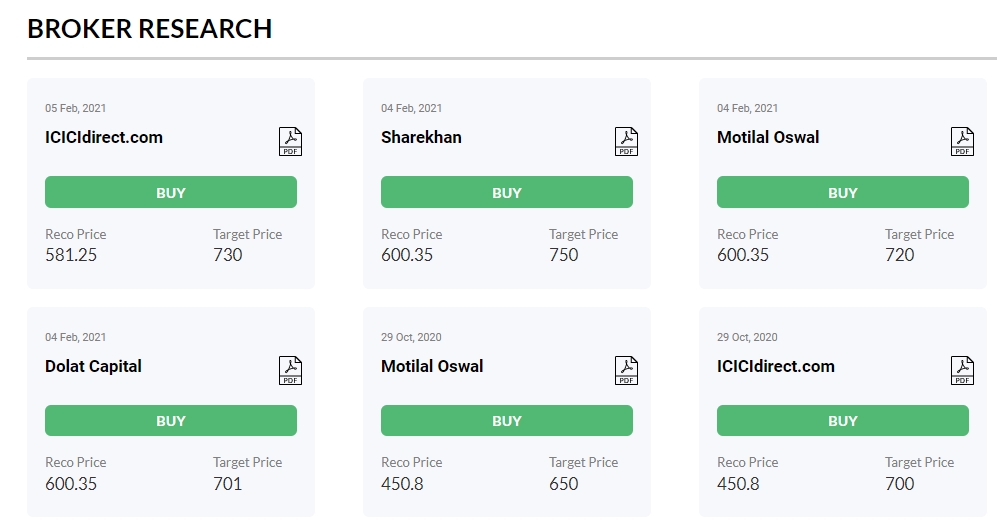This screenshot has width=997, height=523.
Task: Click BUY button on Motilal Oswal 29 Oct card
Action: [507, 420]
